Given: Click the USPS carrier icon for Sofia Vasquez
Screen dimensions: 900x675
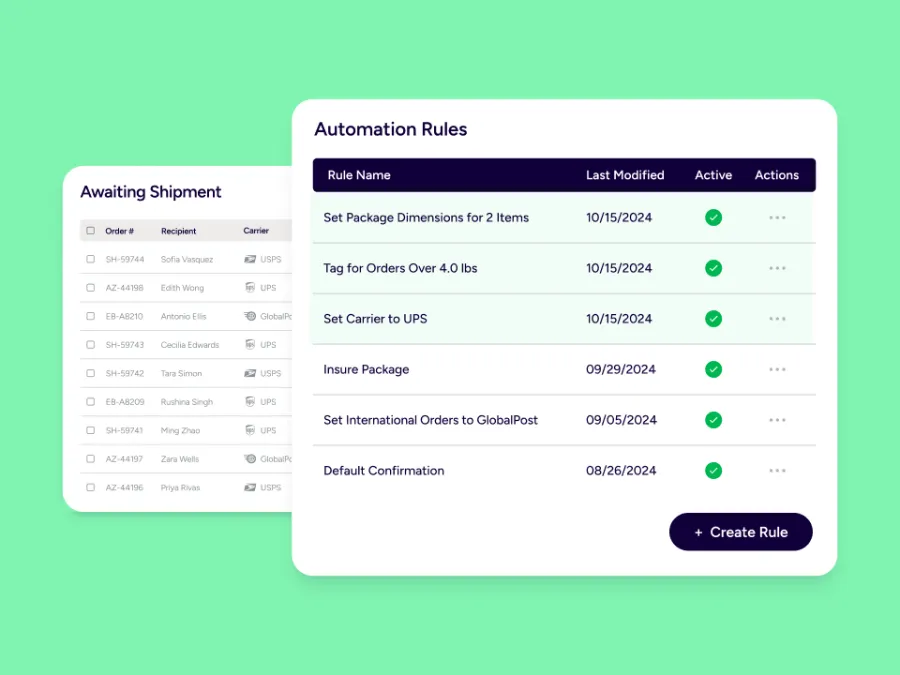Looking at the screenshot, I should point(250,259).
